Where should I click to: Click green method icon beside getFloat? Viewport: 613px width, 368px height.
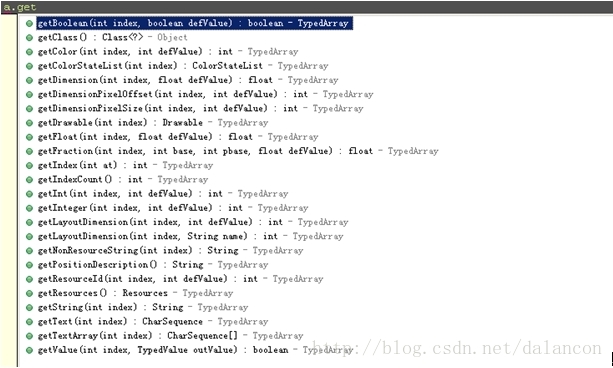(29, 137)
